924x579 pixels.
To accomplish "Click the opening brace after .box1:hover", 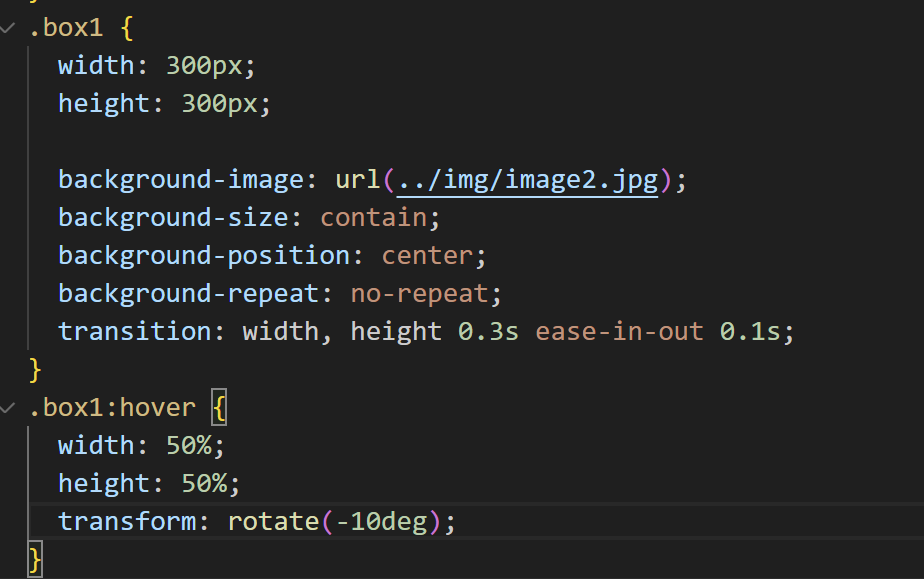I will [x=219, y=408].
